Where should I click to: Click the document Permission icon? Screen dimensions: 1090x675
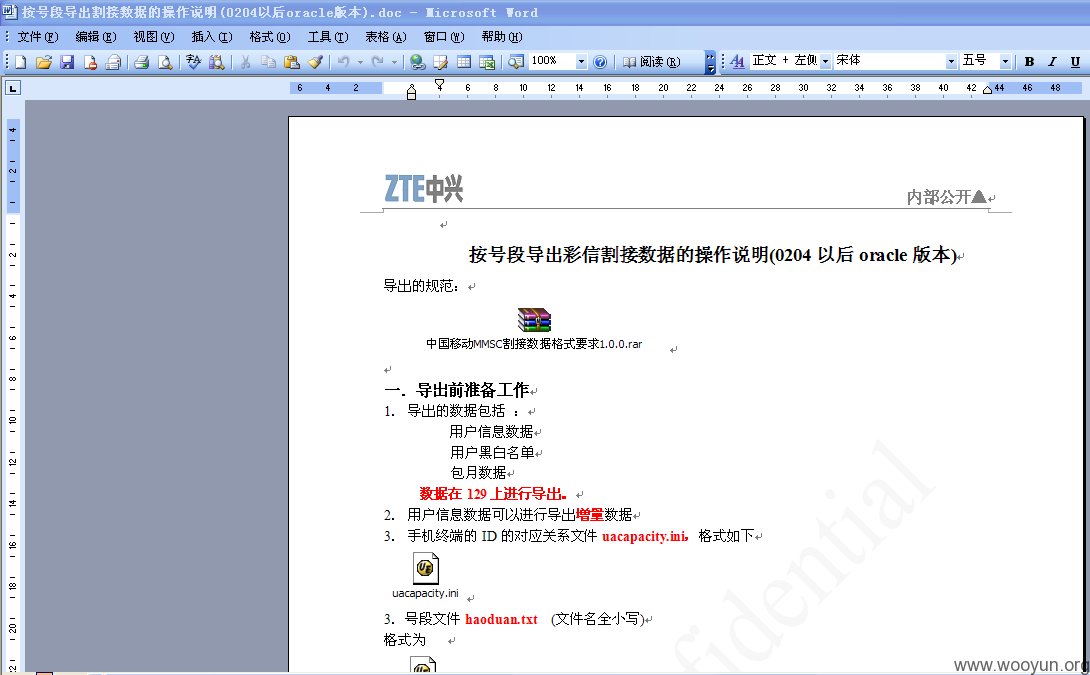(90, 62)
